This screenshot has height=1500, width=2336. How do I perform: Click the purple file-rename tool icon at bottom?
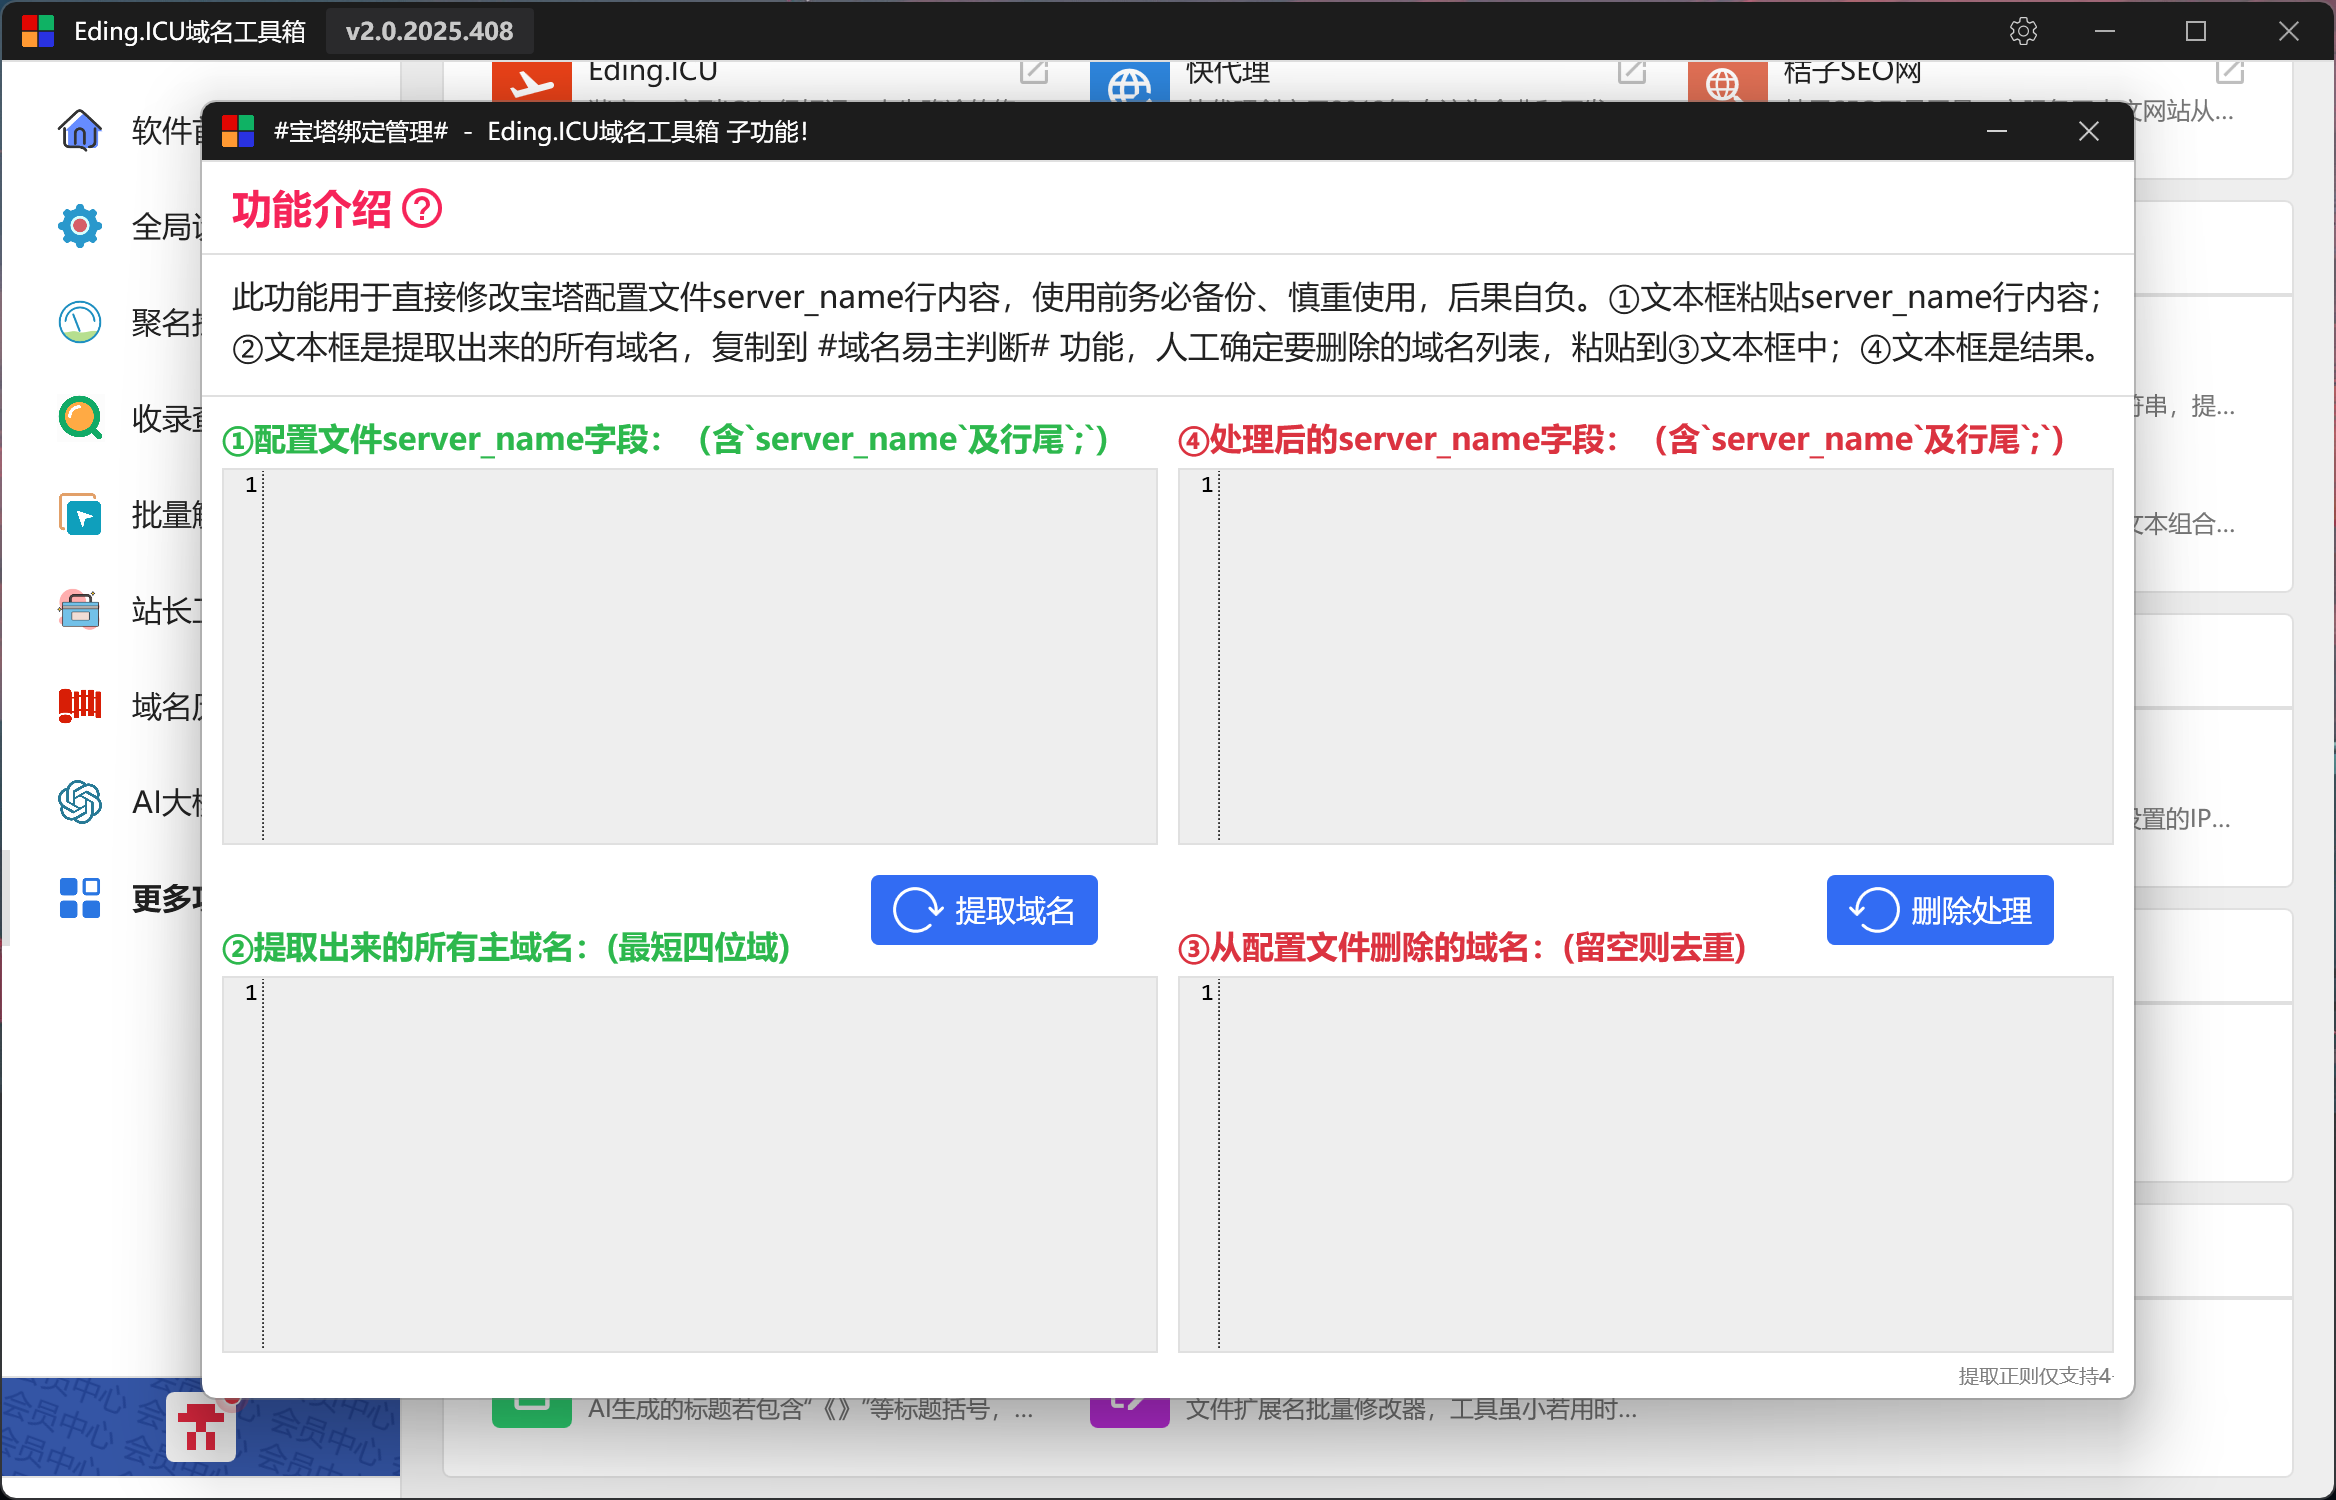pyautogui.click(x=1130, y=1411)
